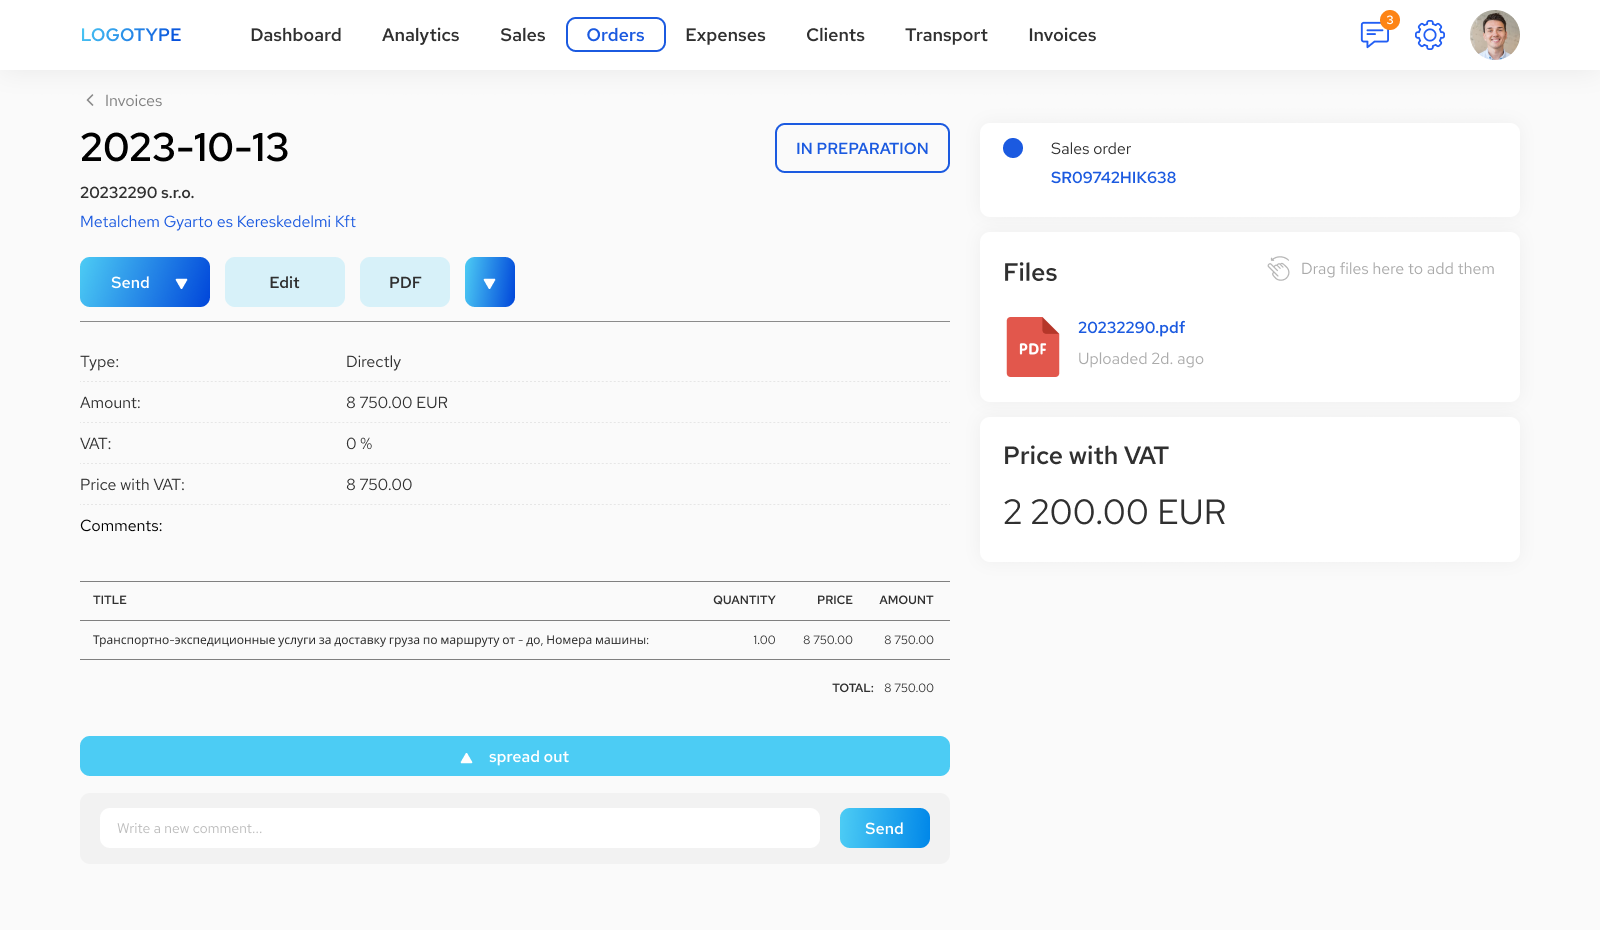
Task: Open the chat messages icon with notification badge
Action: [x=1375, y=34]
